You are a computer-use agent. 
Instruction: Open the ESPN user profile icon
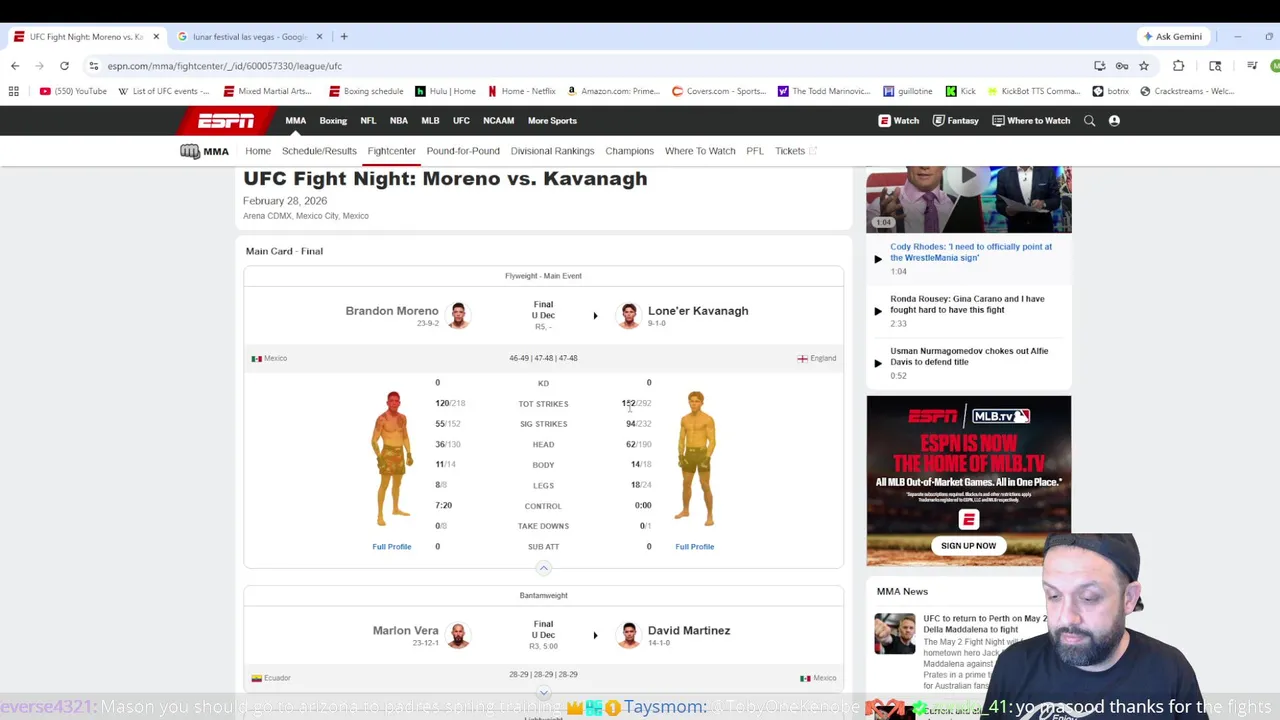tap(1114, 121)
